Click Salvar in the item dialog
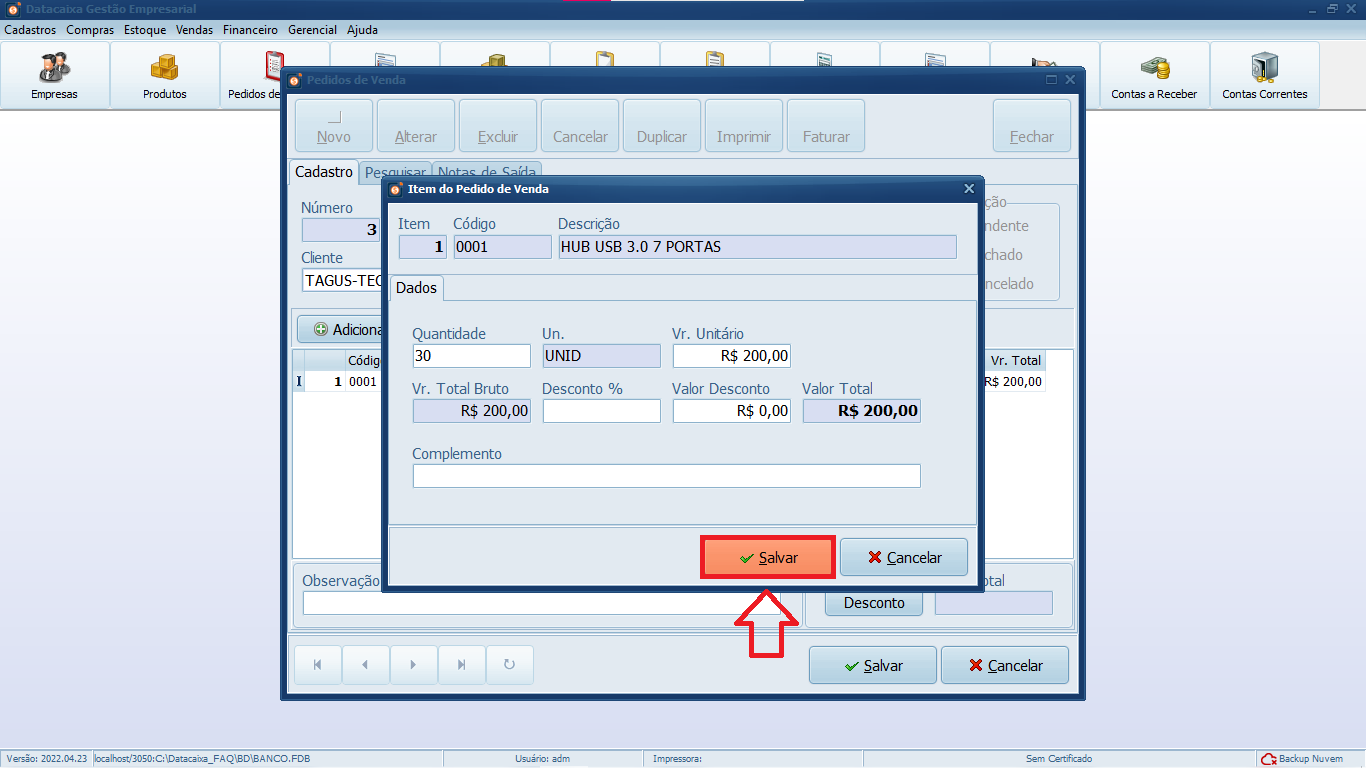 point(767,558)
